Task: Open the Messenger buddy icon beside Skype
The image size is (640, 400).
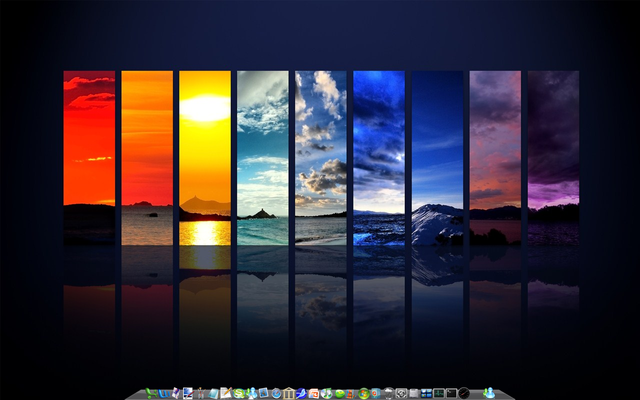Action: (252, 393)
